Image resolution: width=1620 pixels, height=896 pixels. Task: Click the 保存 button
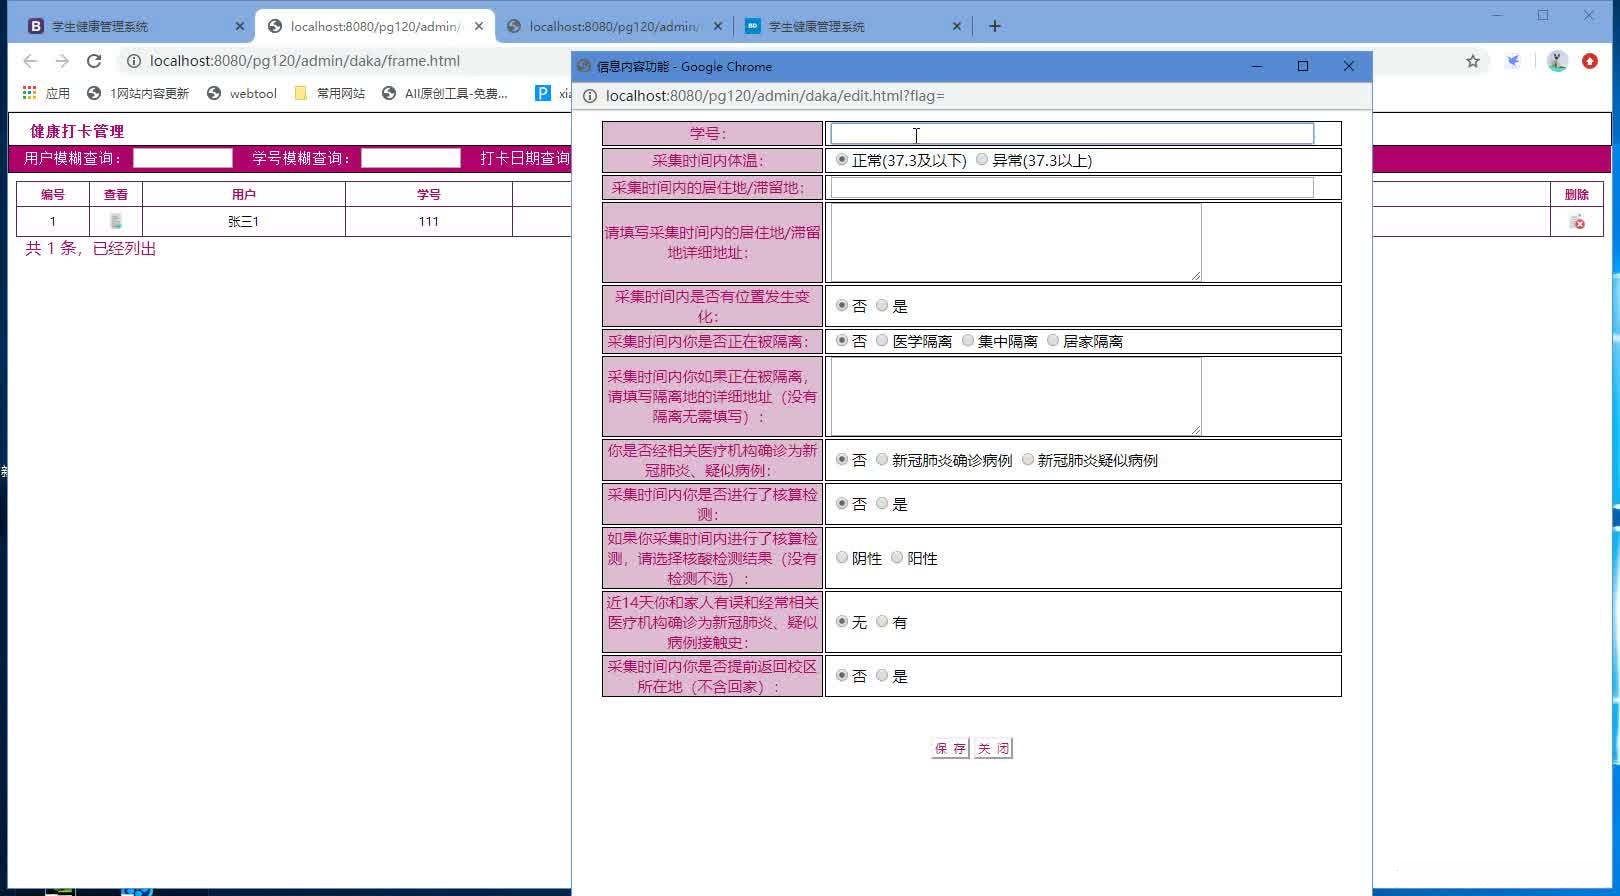point(950,748)
